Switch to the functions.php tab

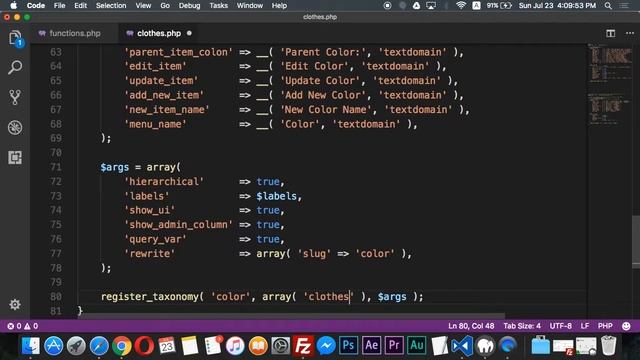pyautogui.click(x=75, y=33)
